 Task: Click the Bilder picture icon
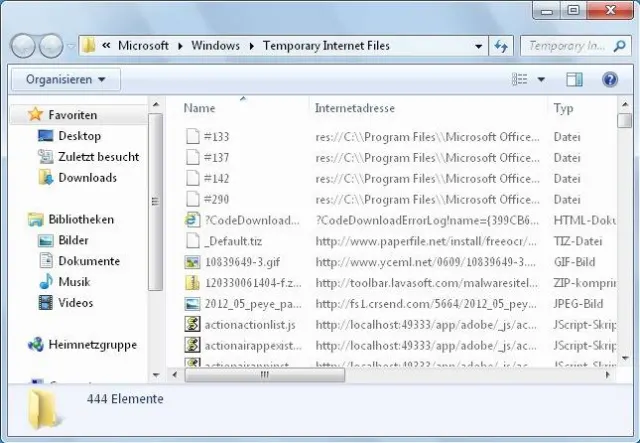tap(45, 240)
